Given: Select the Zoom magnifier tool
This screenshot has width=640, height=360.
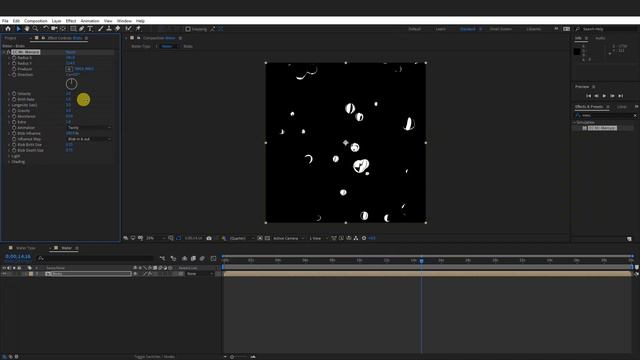Looking at the screenshot, I should coord(36,29).
